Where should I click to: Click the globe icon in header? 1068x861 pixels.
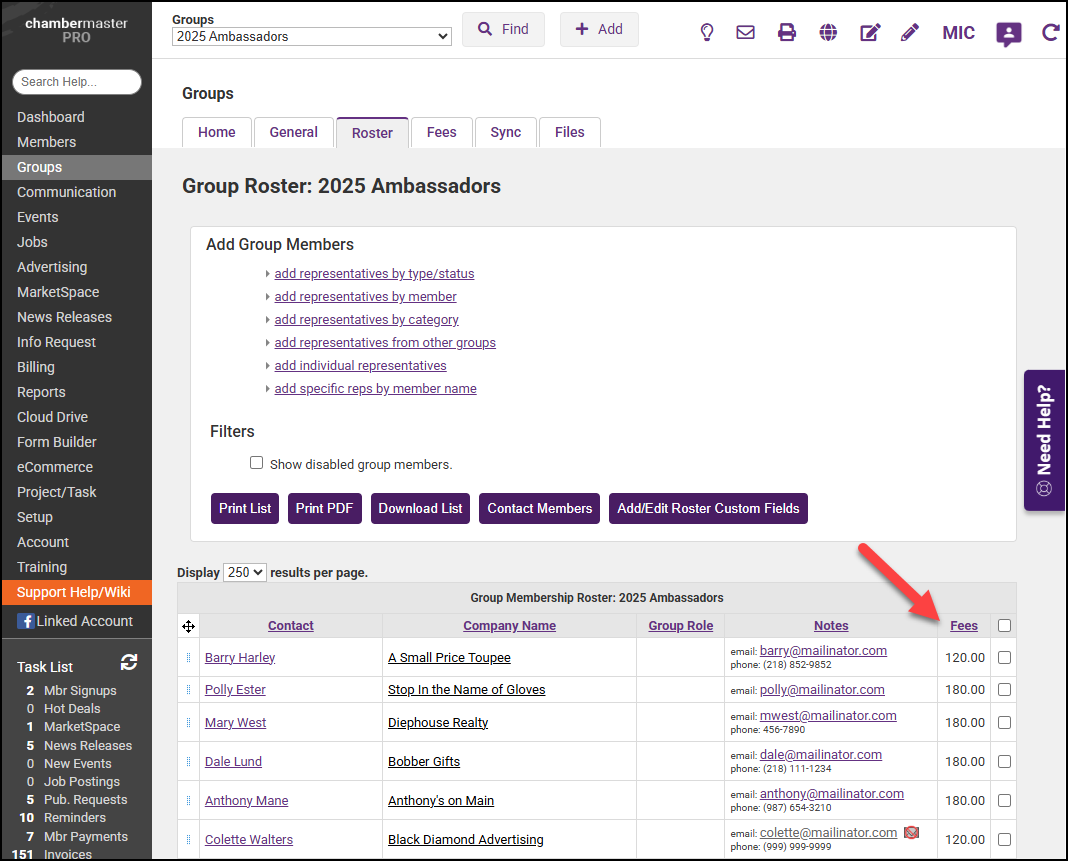pyautogui.click(x=828, y=32)
